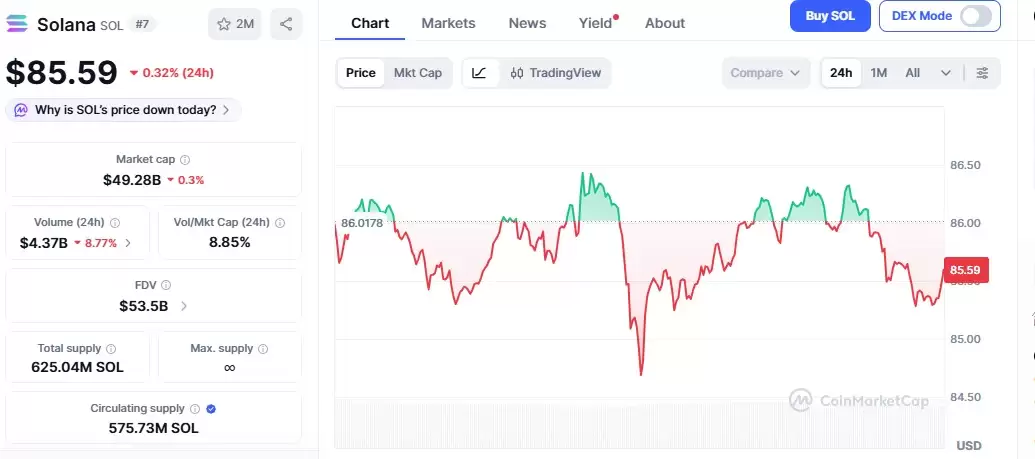Open the News tab
The height and width of the screenshot is (459, 1035).
pos(527,23)
